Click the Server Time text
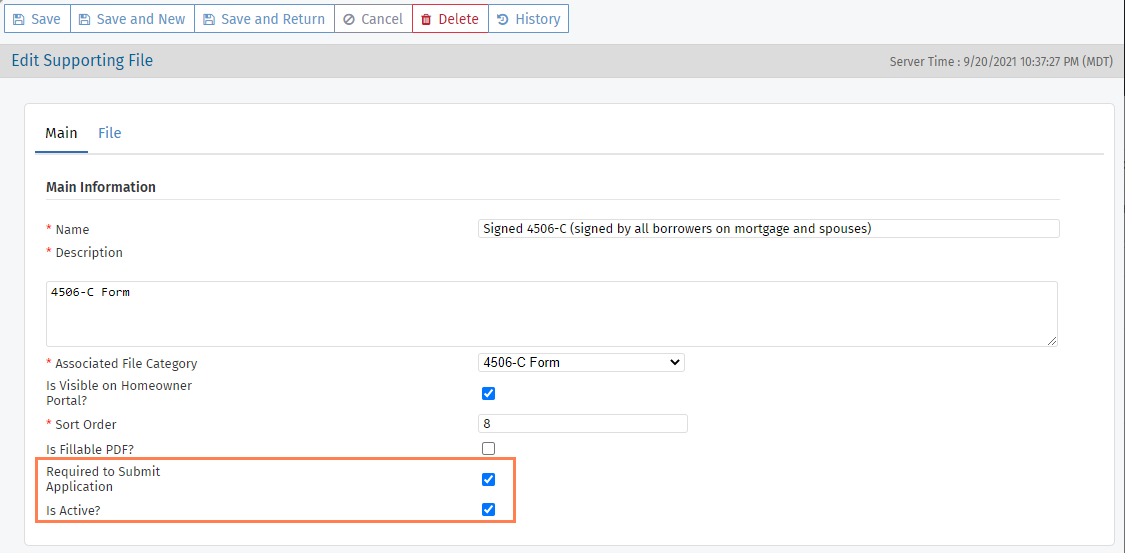This screenshot has width=1125, height=553. tap(1001, 62)
